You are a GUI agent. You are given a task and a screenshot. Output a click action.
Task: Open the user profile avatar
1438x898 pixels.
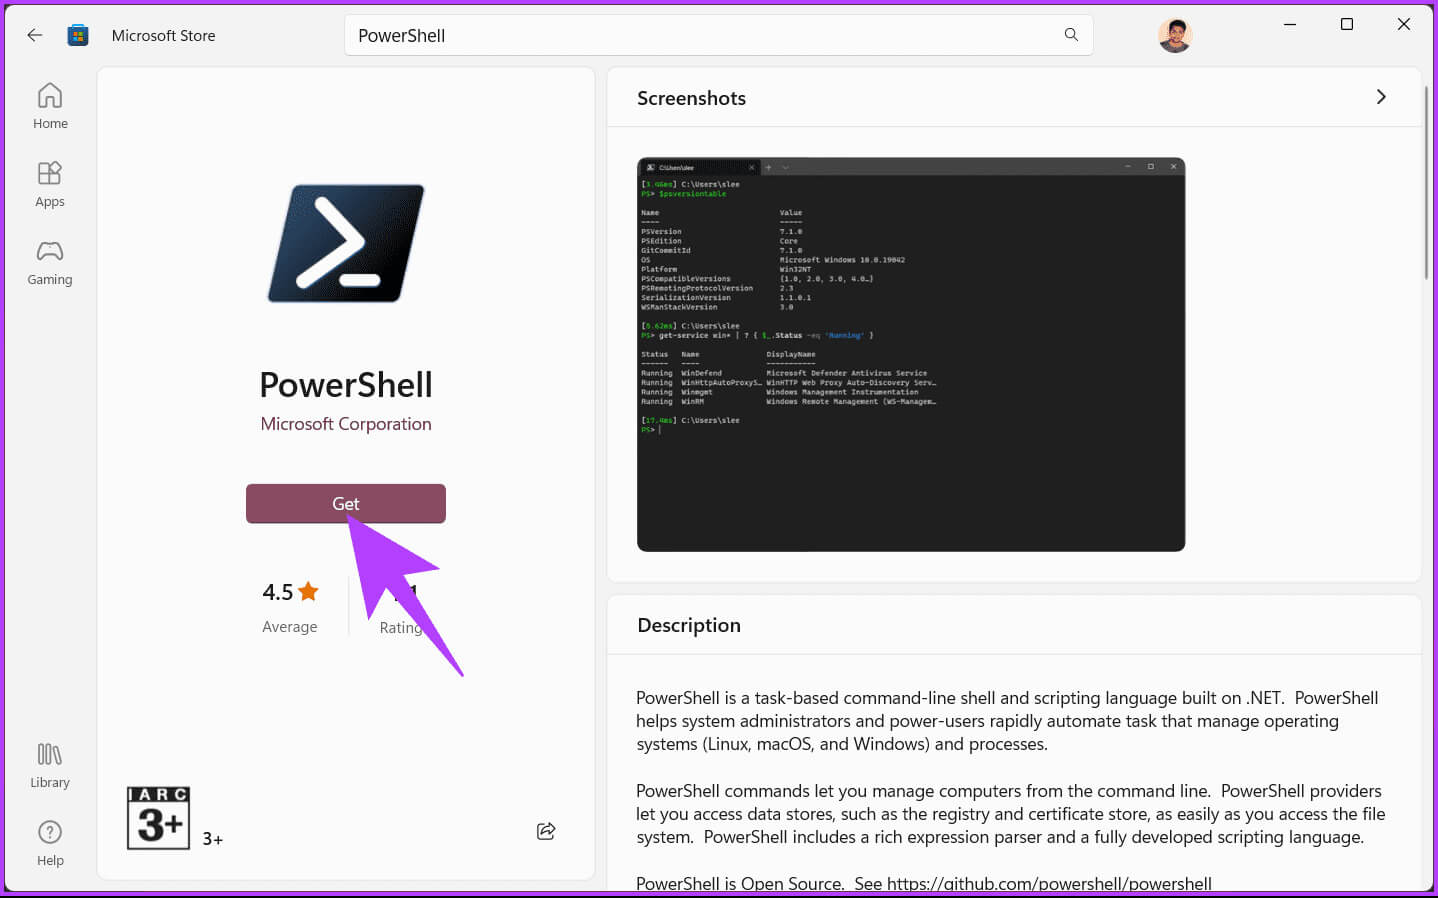[x=1175, y=36]
